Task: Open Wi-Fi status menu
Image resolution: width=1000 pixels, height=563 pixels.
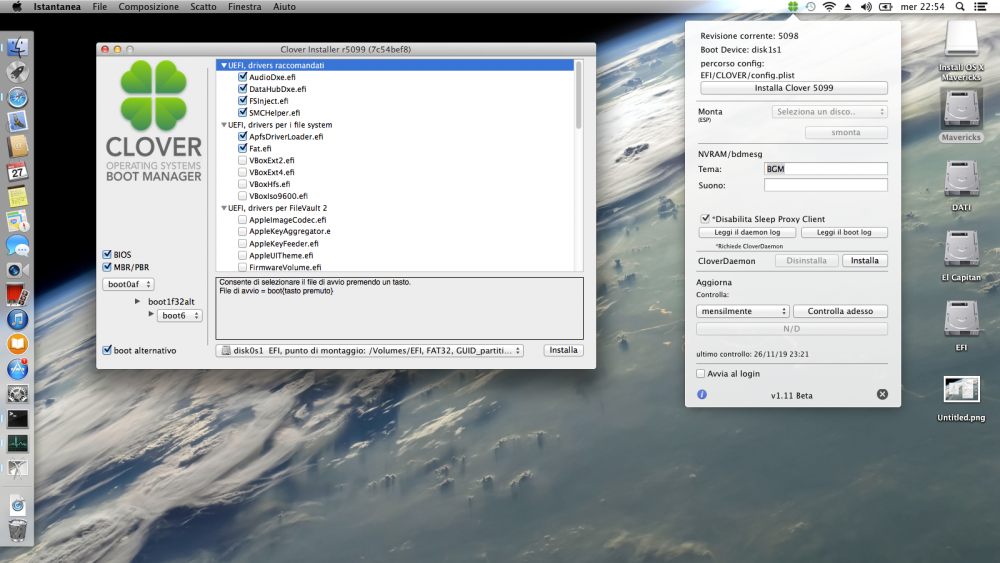Action: coord(829,6)
